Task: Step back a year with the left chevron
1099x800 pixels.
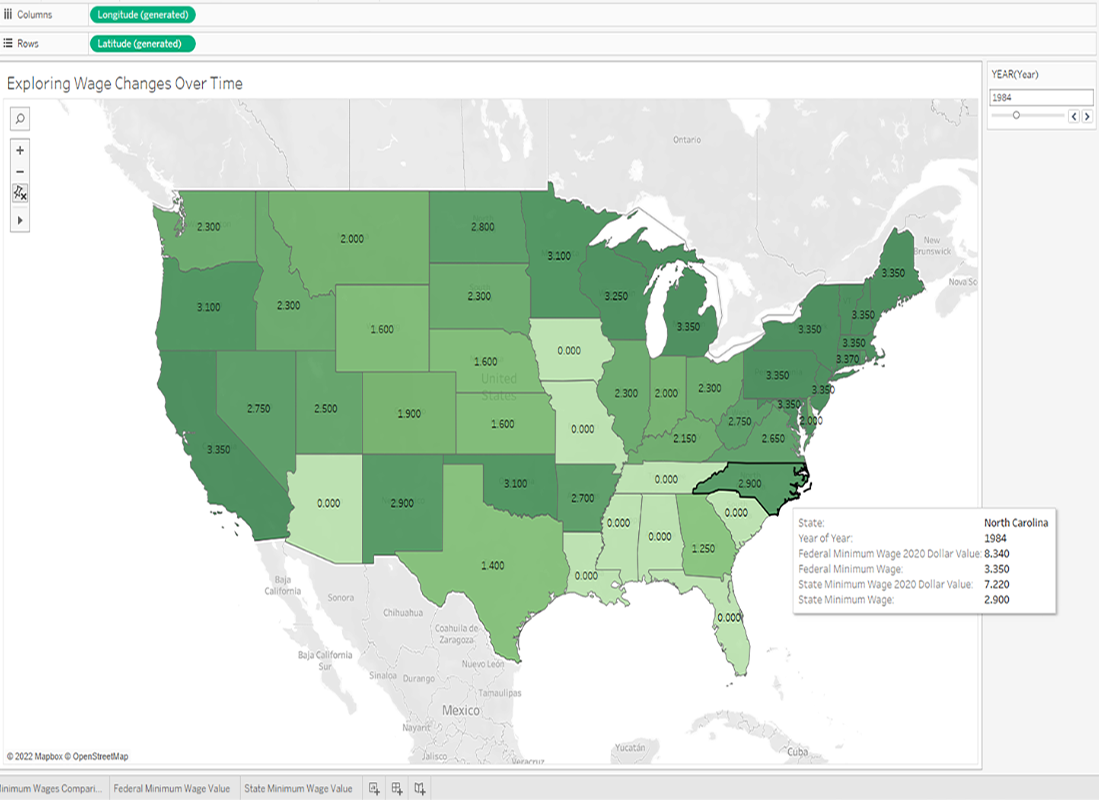Action: [1074, 116]
